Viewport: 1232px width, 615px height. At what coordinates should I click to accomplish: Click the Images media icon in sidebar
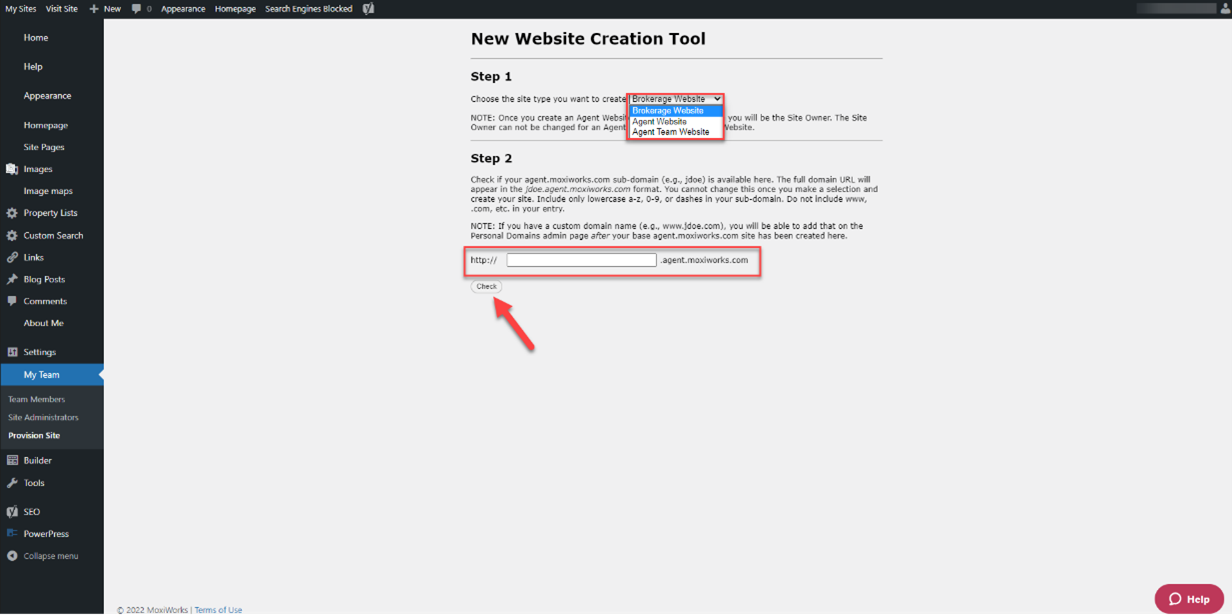pyautogui.click(x=12, y=169)
